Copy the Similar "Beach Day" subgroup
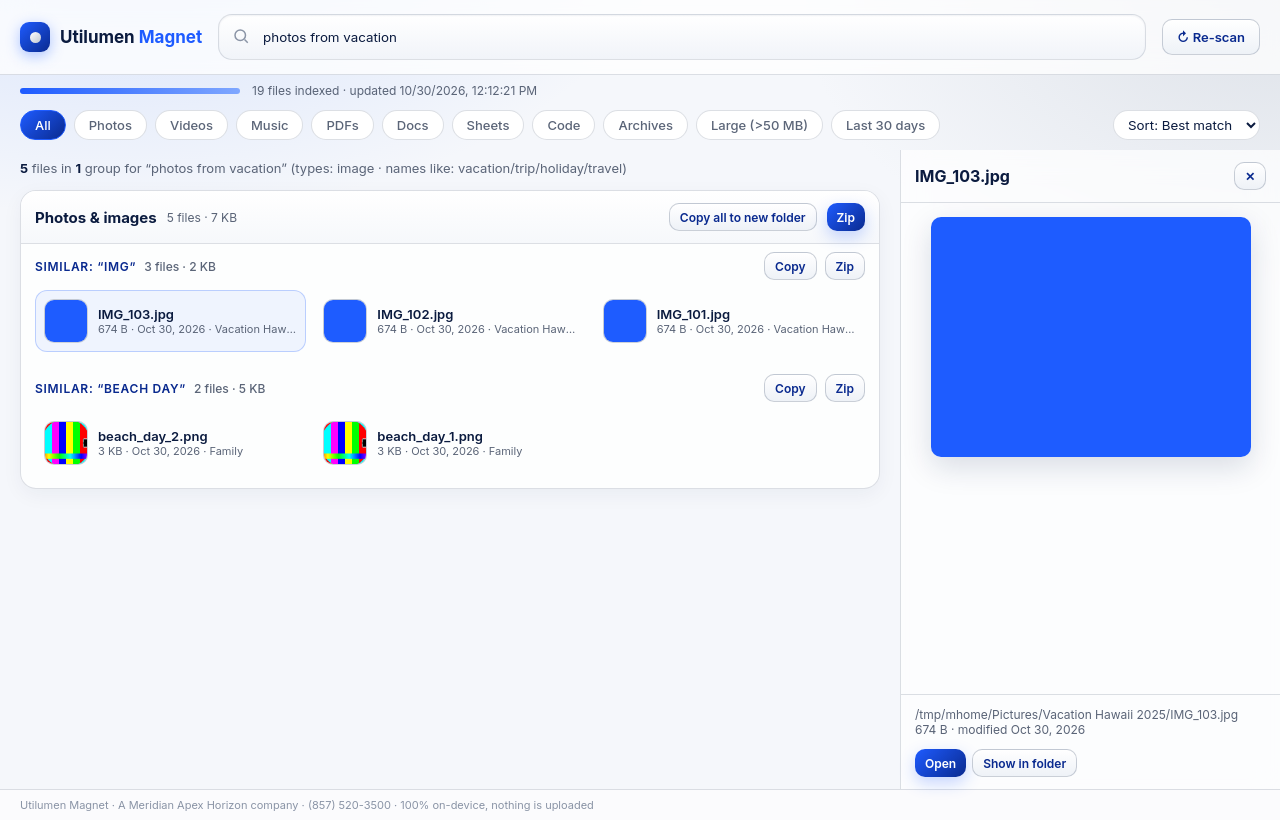This screenshot has height=820, width=1280. click(x=790, y=388)
